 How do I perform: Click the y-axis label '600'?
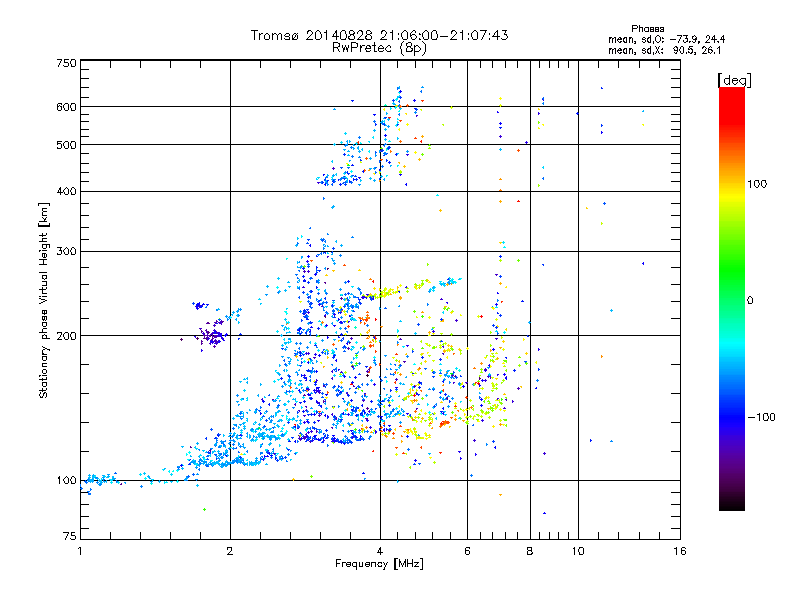click(66, 107)
